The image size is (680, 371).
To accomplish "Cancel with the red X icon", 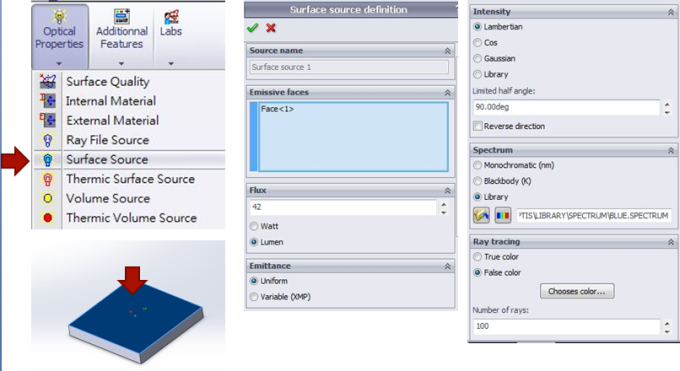I will (x=271, y=28).
